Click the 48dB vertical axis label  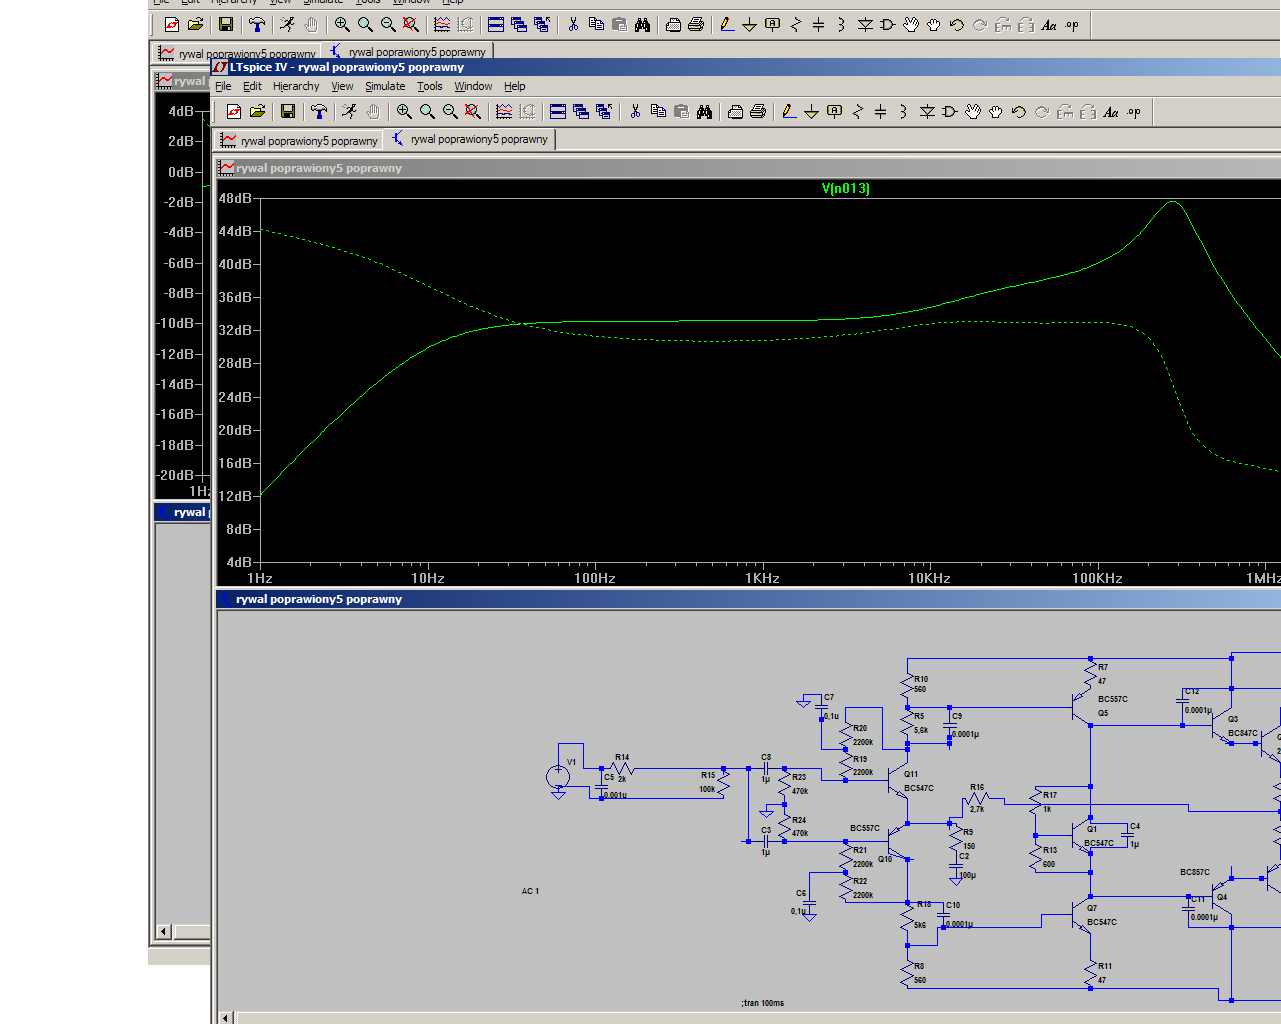tap(235, 198)
